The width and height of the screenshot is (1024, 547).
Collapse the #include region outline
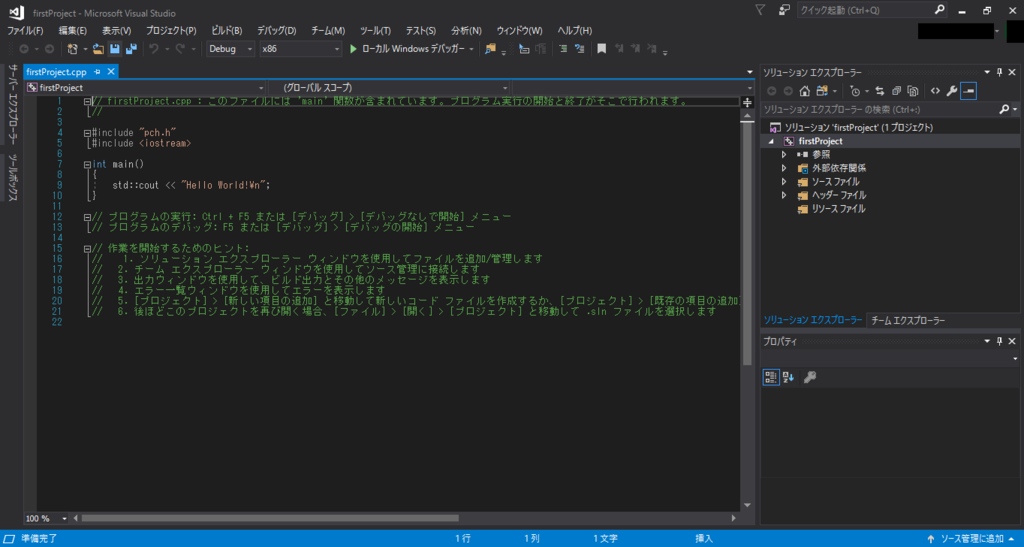tap(88, 133)
